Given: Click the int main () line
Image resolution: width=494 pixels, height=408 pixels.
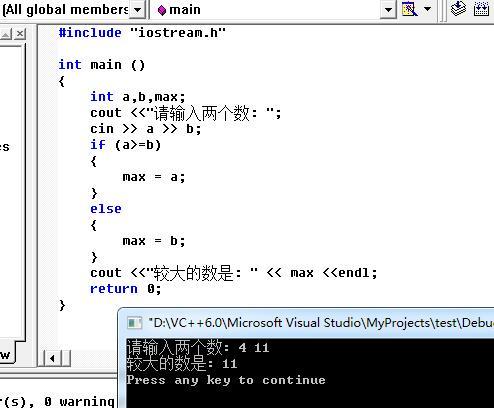Looking at the screenshot, I should (102, 65).
